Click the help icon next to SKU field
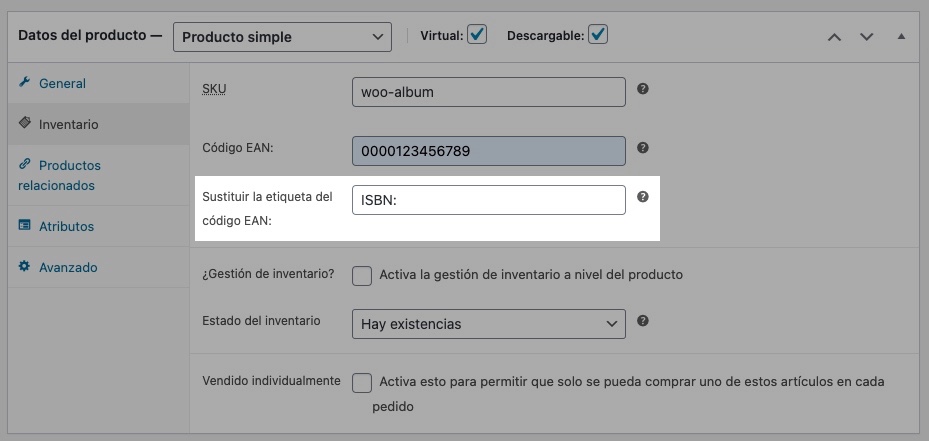 pyautogui.click(x=643, y=89)
